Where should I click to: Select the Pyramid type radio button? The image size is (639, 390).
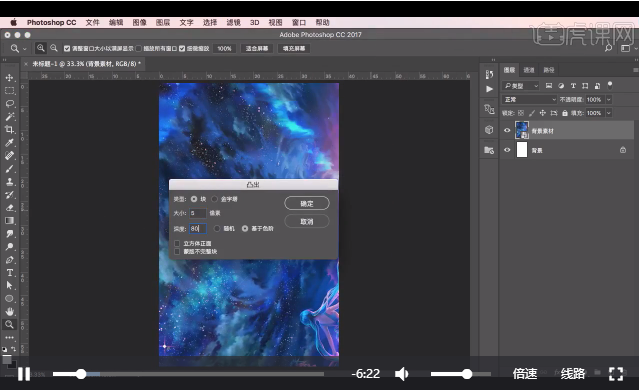(214, 199)
